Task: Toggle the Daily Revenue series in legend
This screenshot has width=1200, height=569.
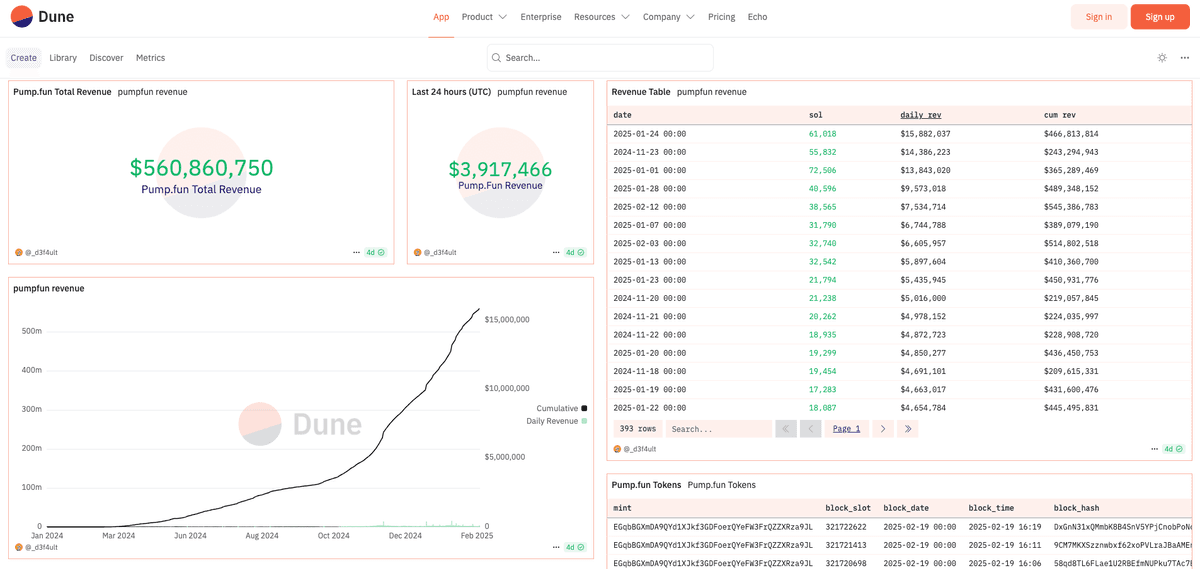Action: 555,421
